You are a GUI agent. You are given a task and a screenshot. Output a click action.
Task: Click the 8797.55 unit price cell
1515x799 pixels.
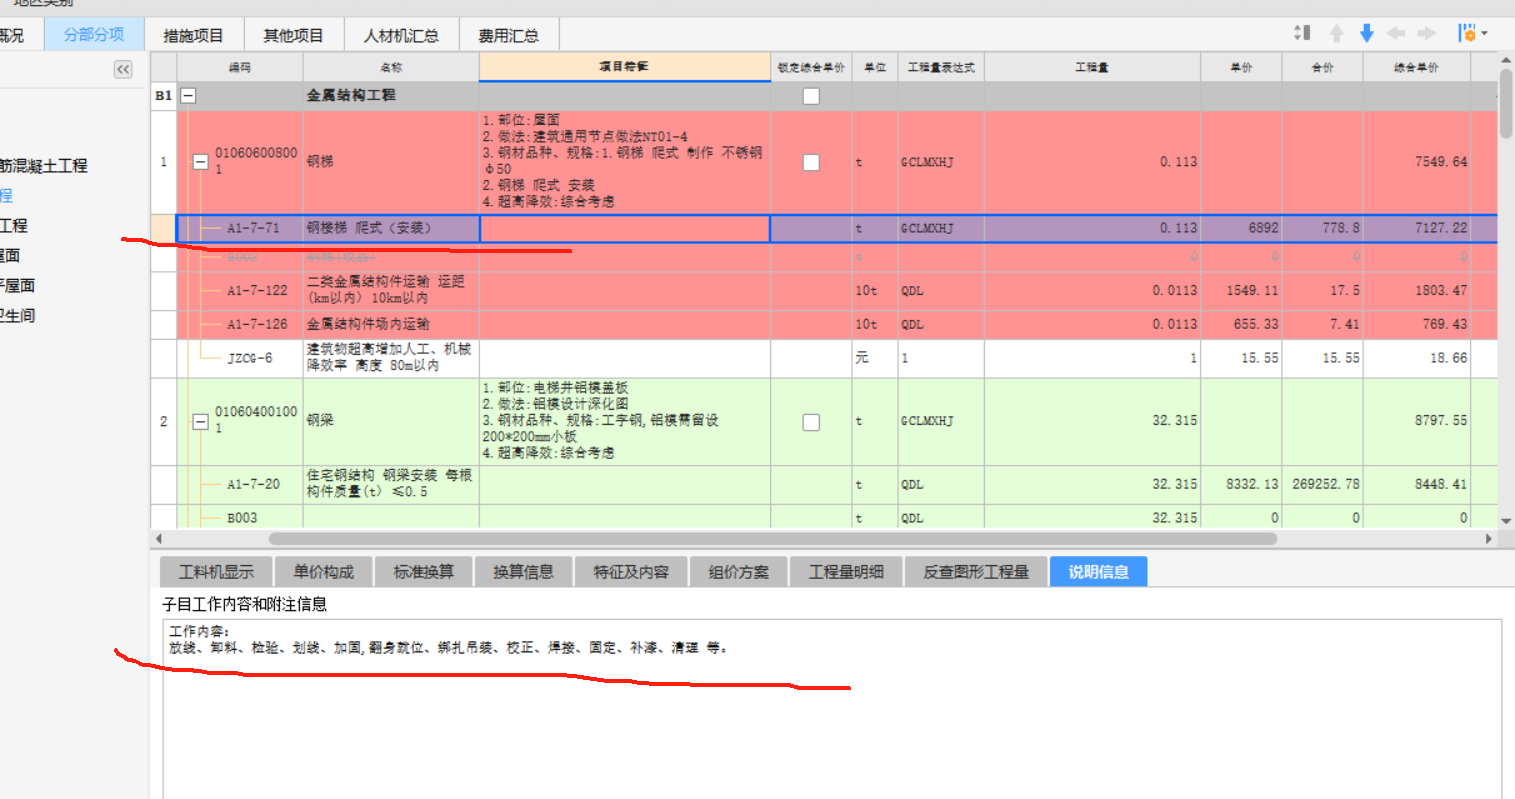click(x=1416, y=422)
